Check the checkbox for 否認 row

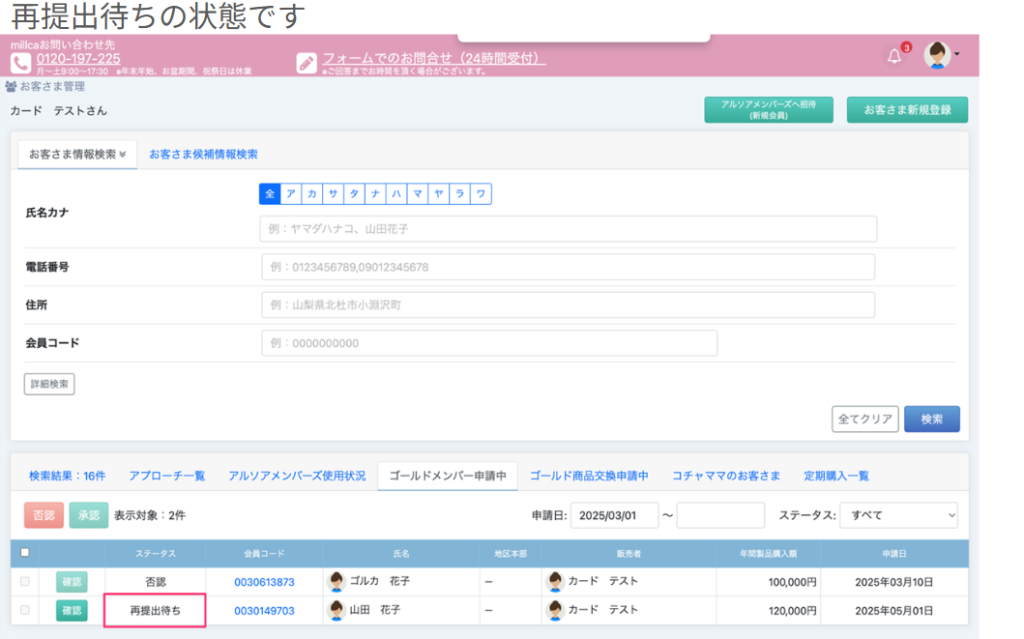(x=25, y=581)
